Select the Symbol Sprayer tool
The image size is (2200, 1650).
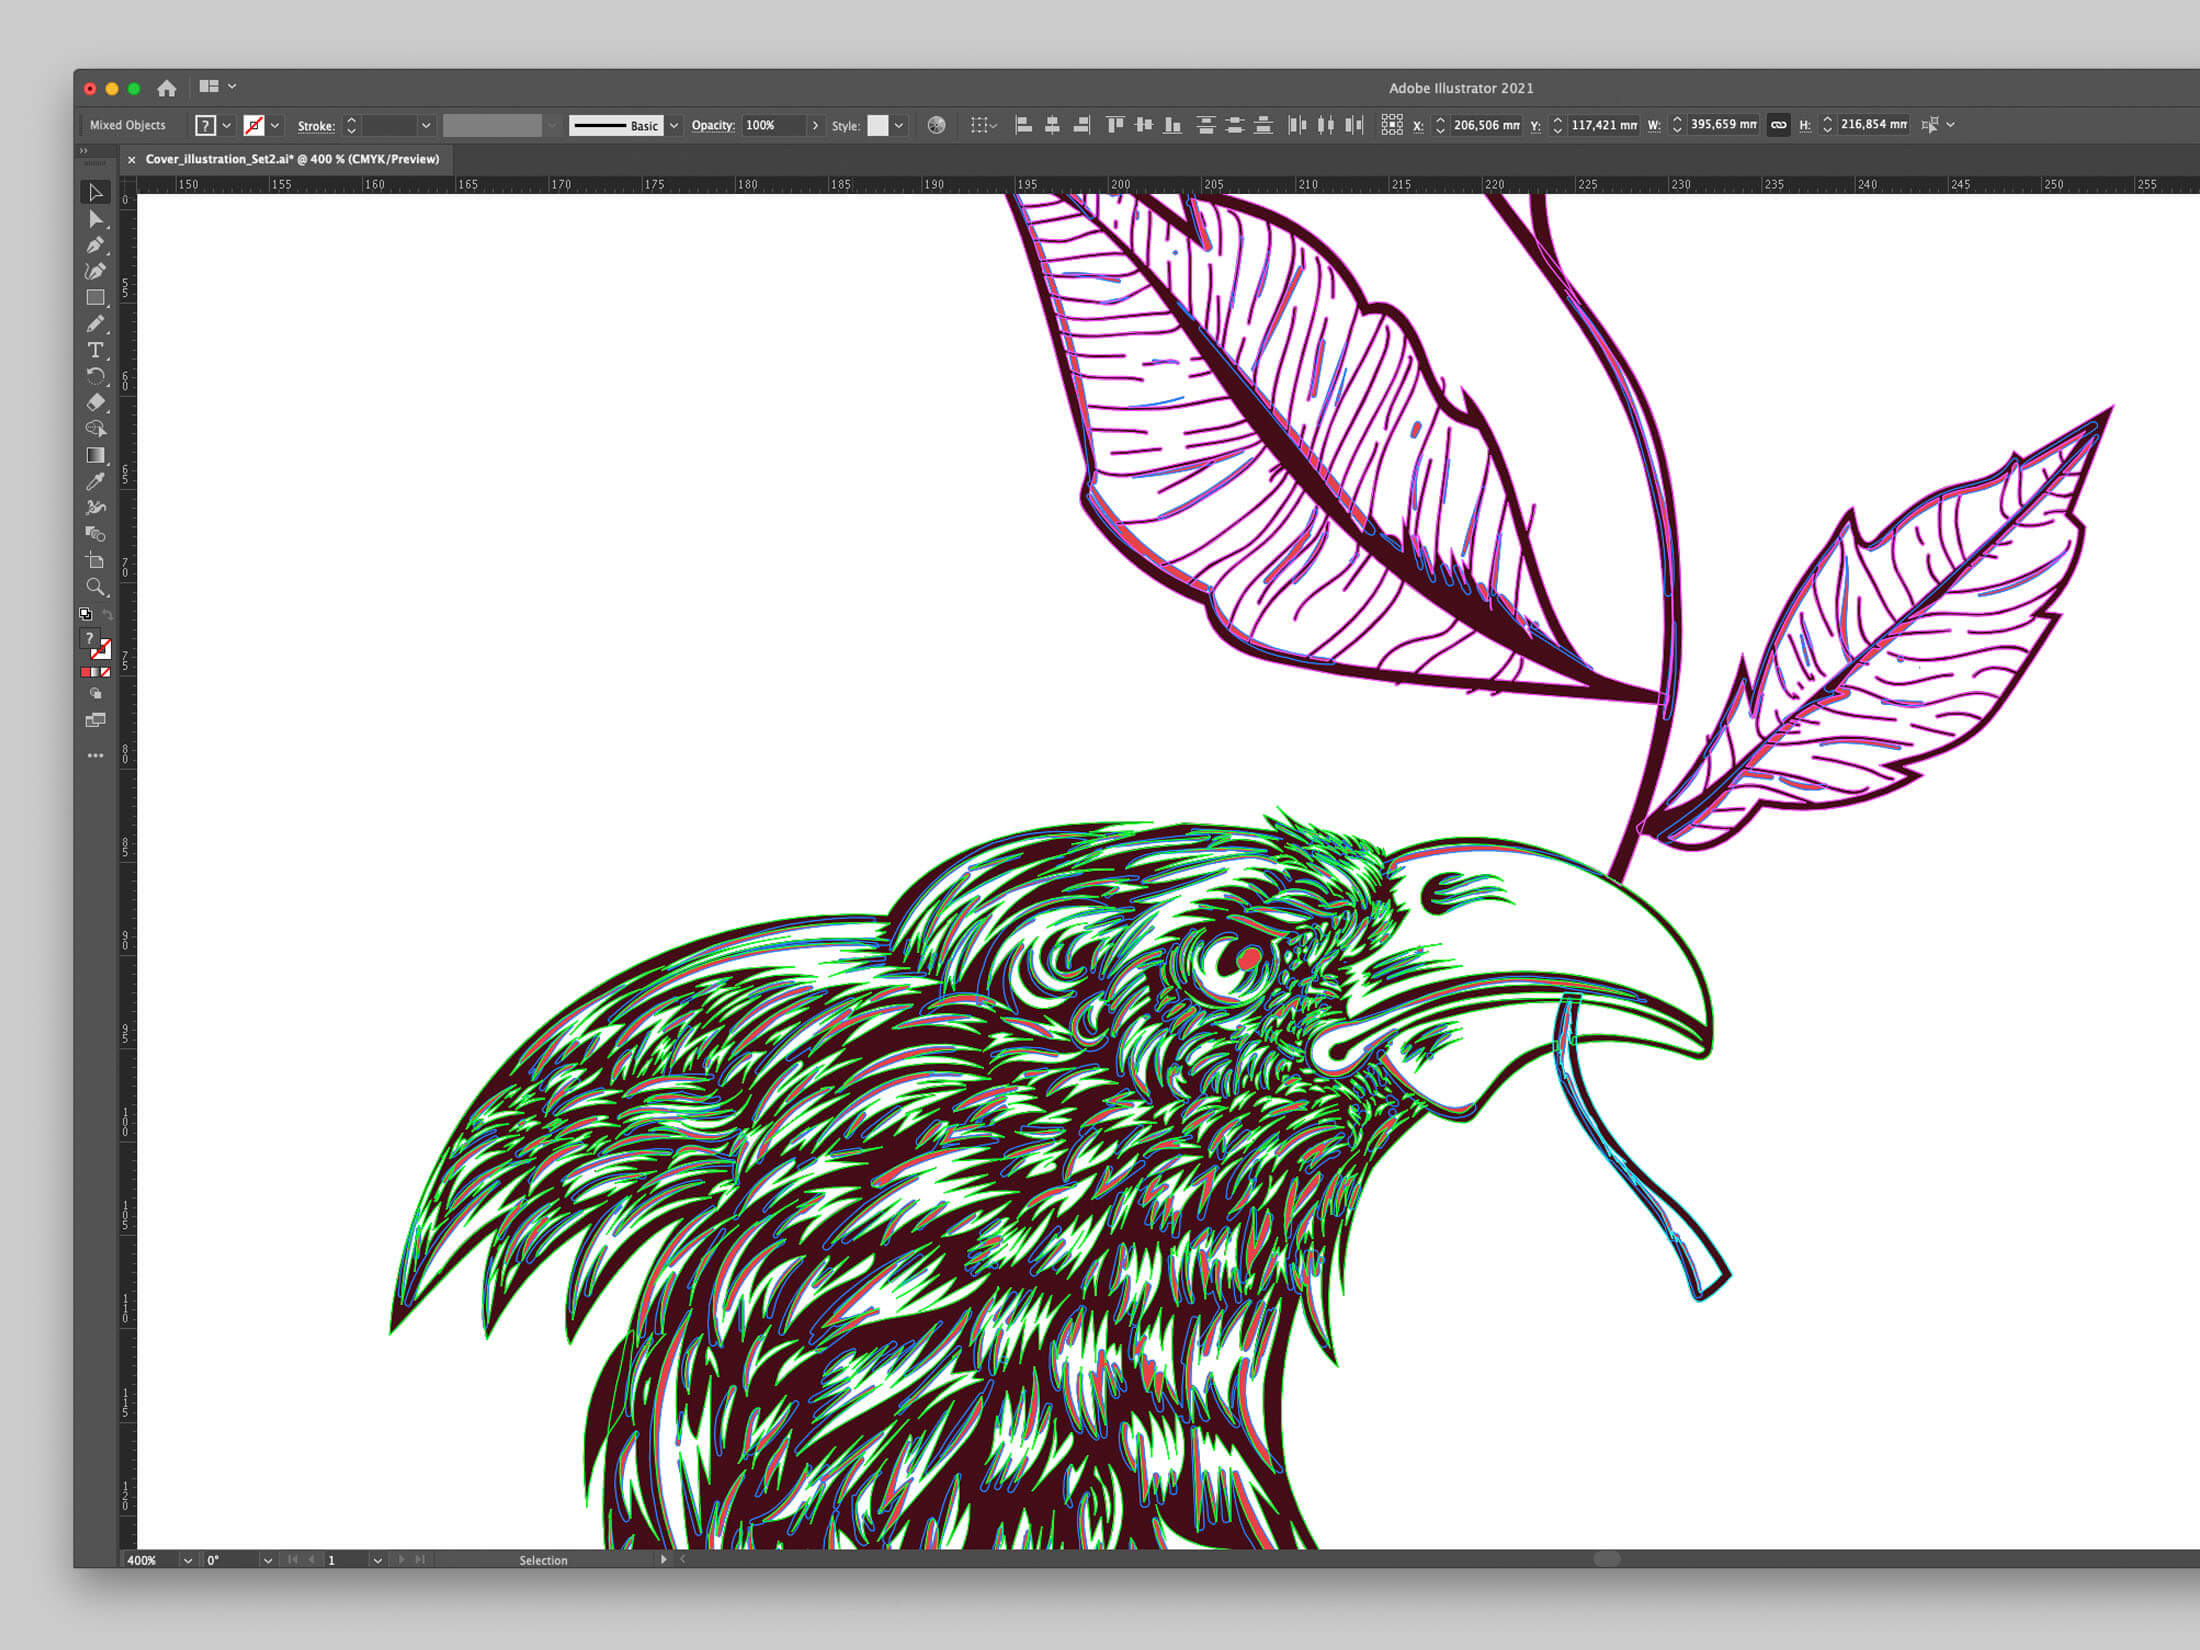tap(96, 508)
